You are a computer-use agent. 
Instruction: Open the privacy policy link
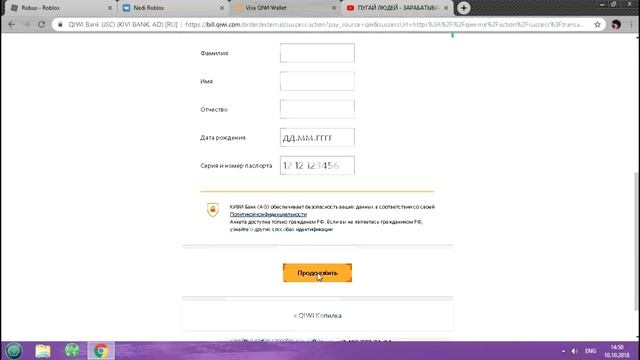pyautogui.click(x=268, y=214)
